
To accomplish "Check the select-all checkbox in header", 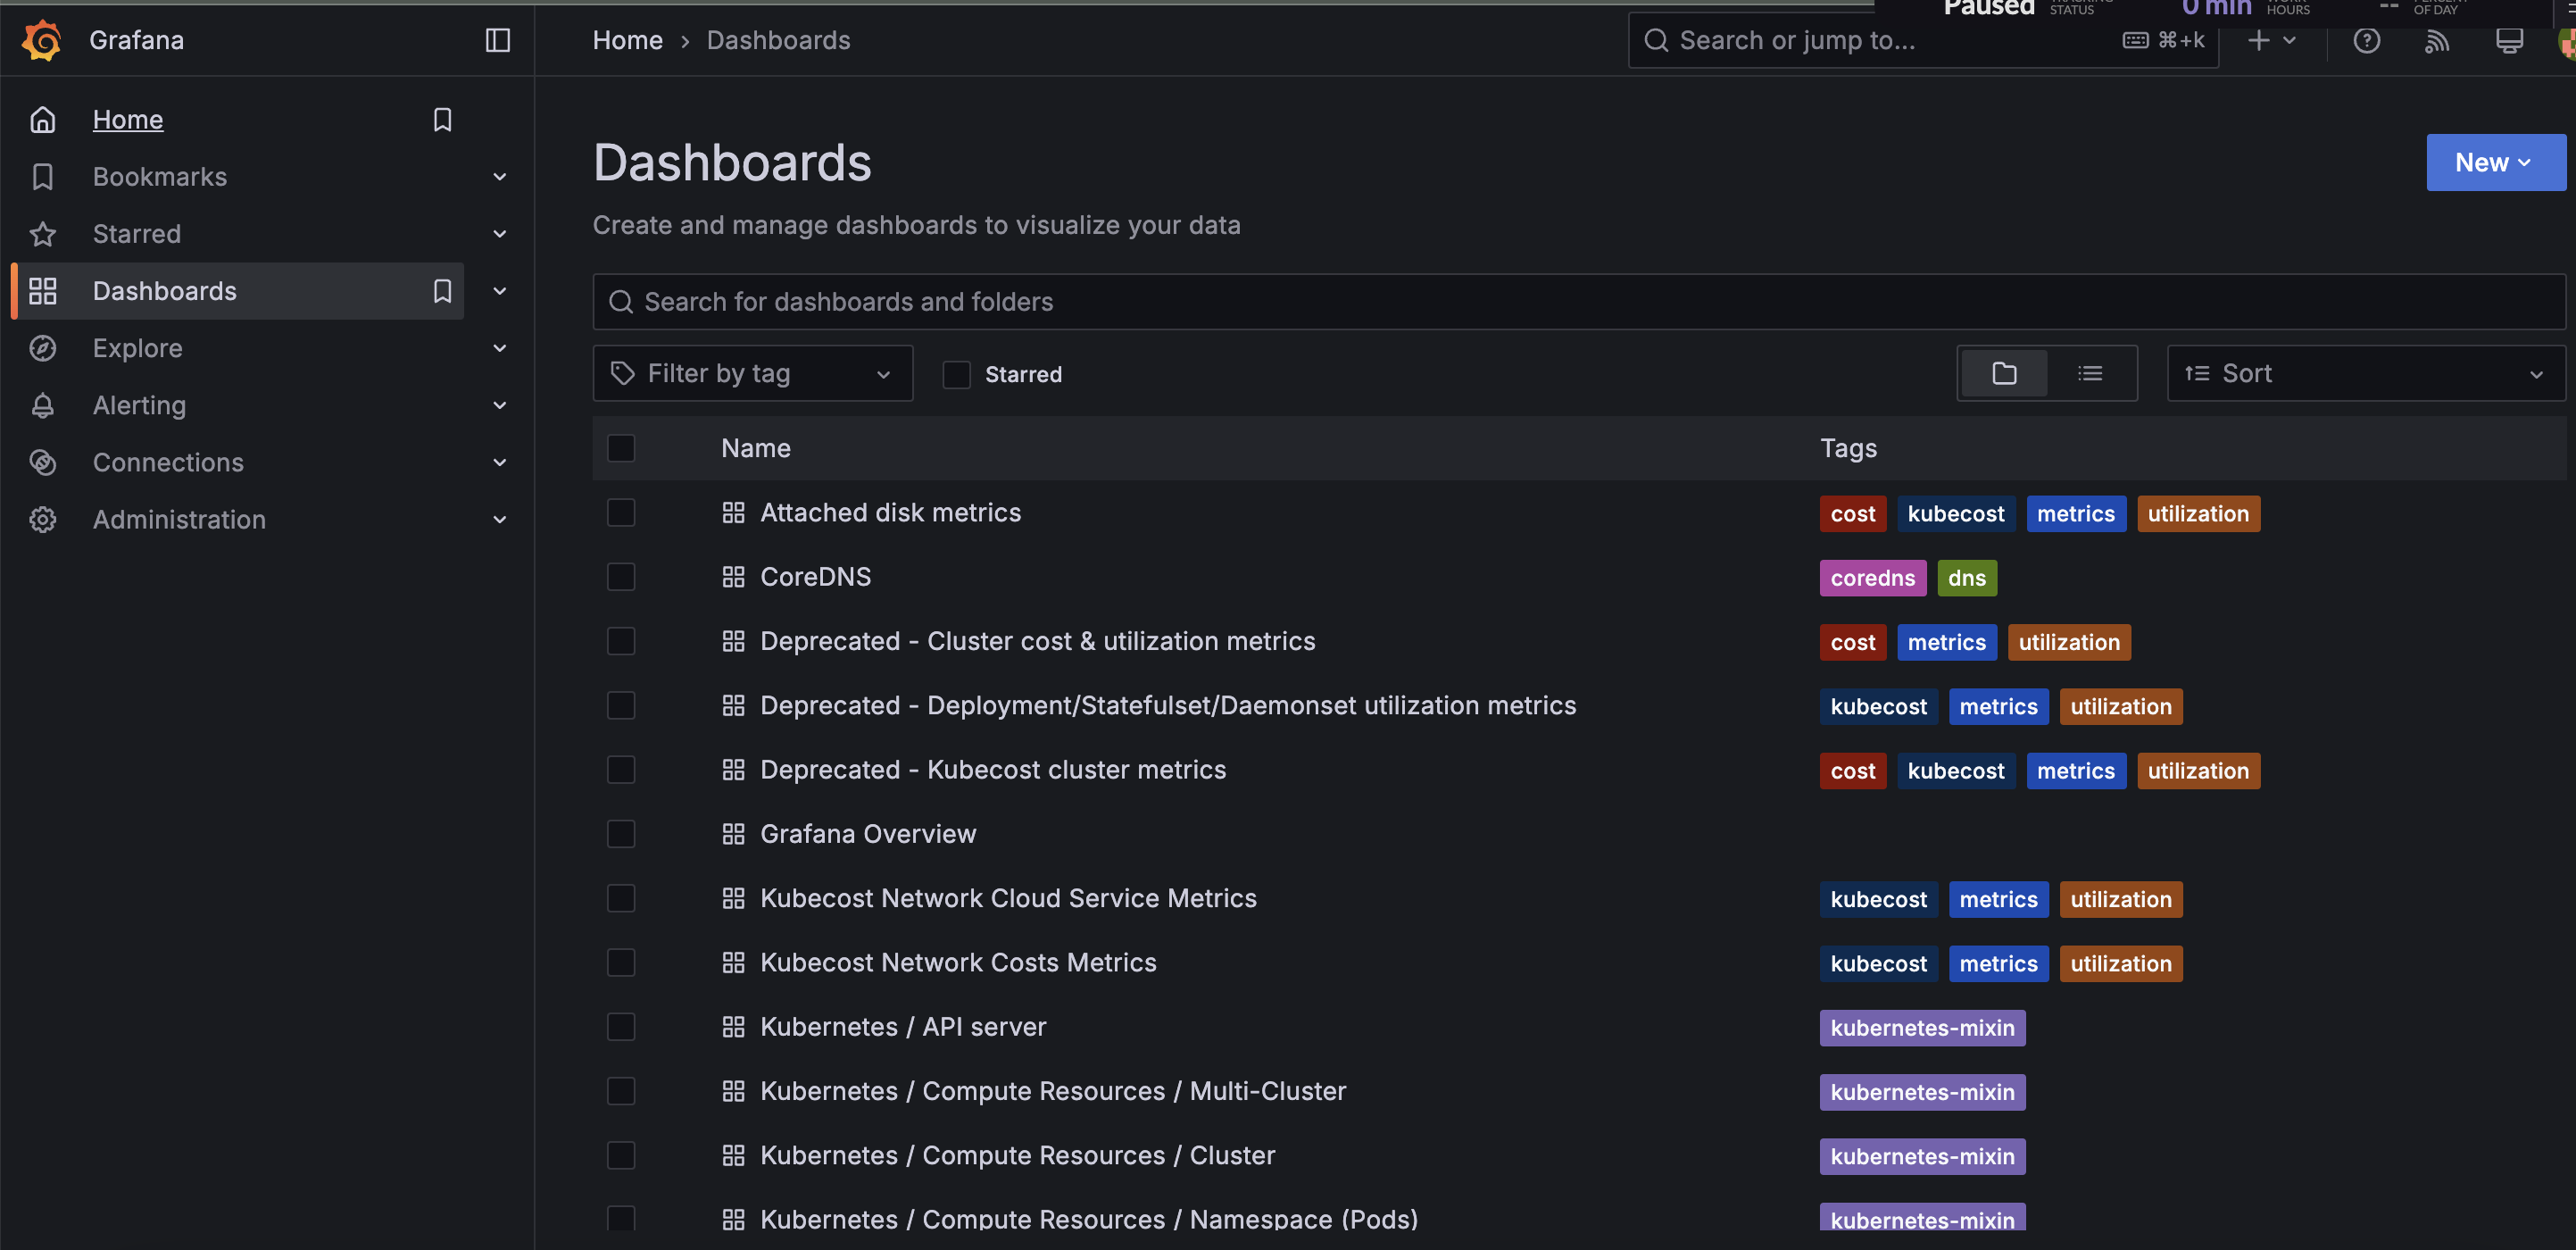I will click(621, 448).
